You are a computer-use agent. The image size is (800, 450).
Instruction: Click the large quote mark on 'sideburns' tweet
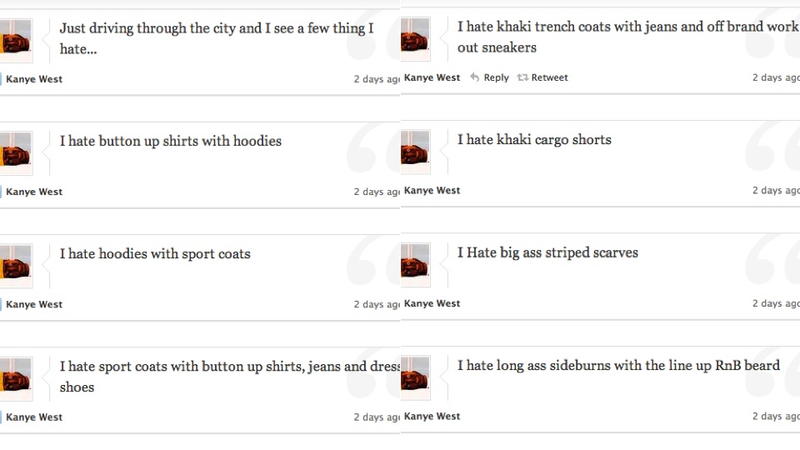[772, 372]
